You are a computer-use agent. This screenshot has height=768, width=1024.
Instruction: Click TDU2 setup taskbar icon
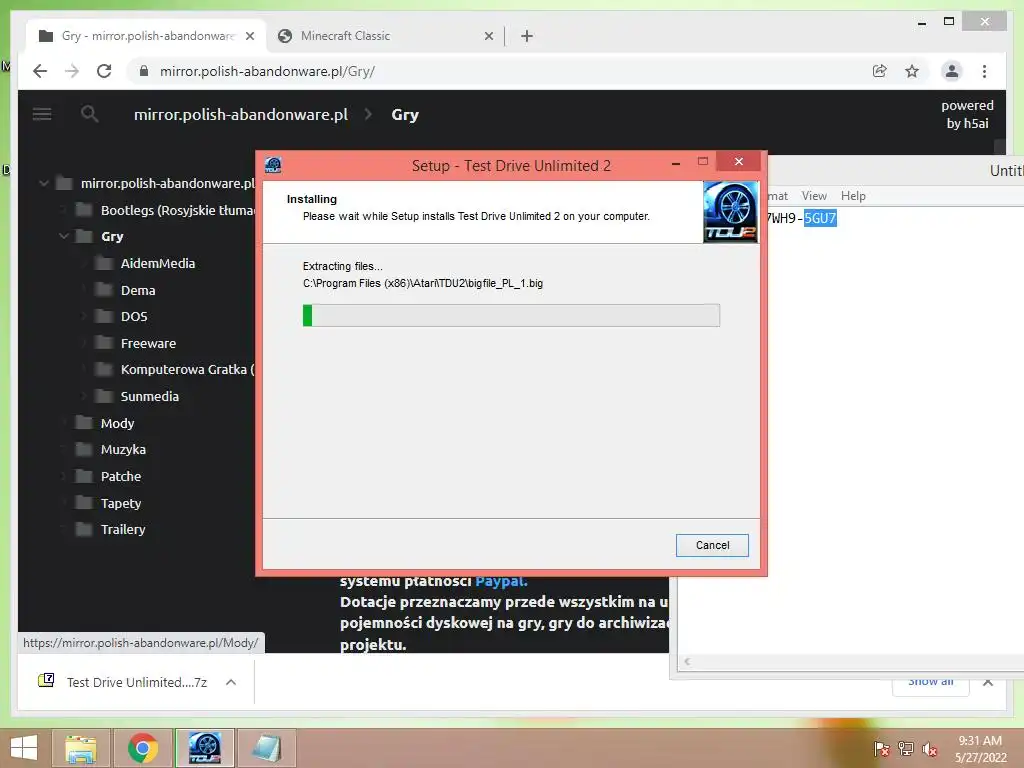pos(205,748)
